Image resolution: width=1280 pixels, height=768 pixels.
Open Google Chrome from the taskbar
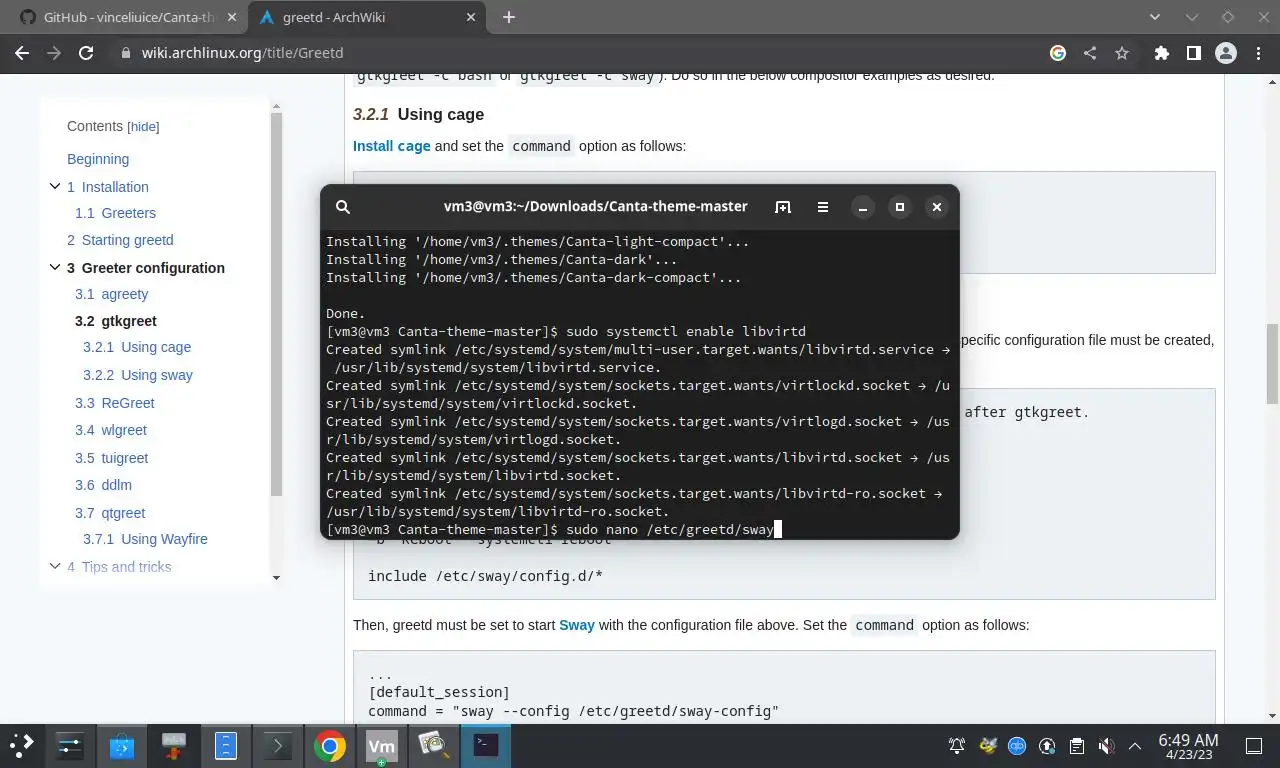(x=330, y=745)
